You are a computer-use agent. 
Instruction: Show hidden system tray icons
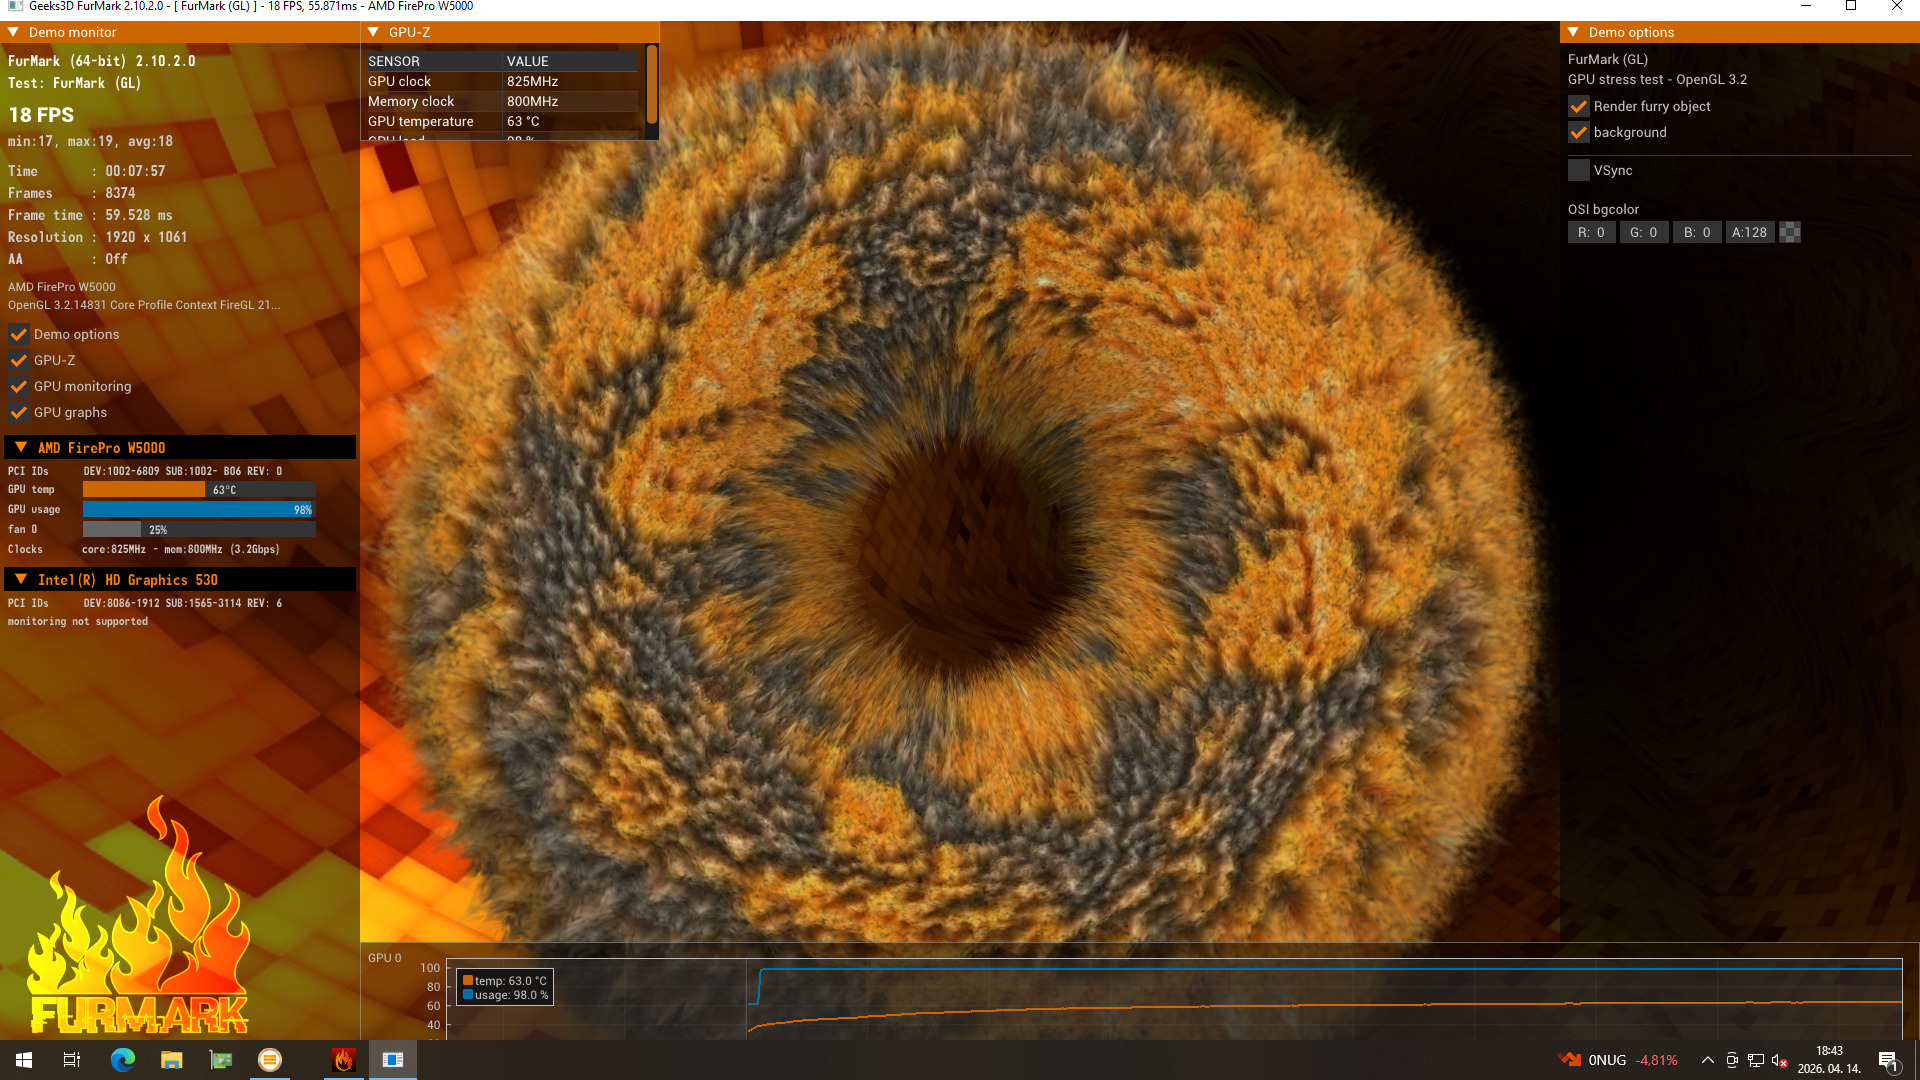pos(1707,1060)
